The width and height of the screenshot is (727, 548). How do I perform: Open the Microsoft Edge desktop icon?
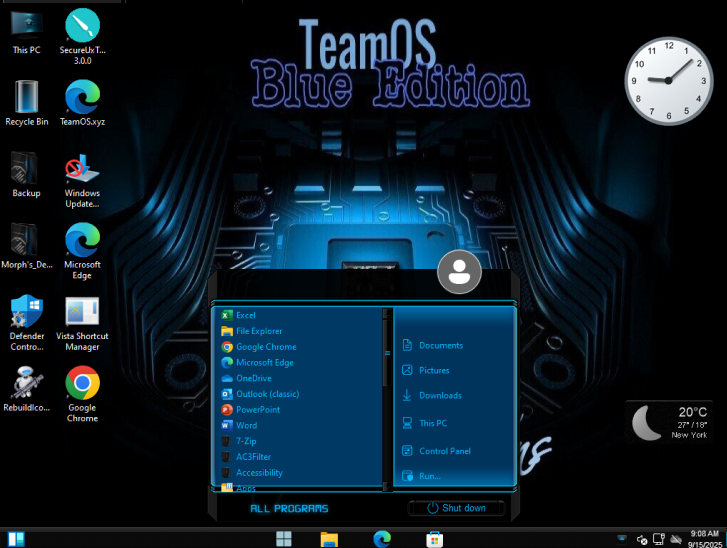pos(82,251)
